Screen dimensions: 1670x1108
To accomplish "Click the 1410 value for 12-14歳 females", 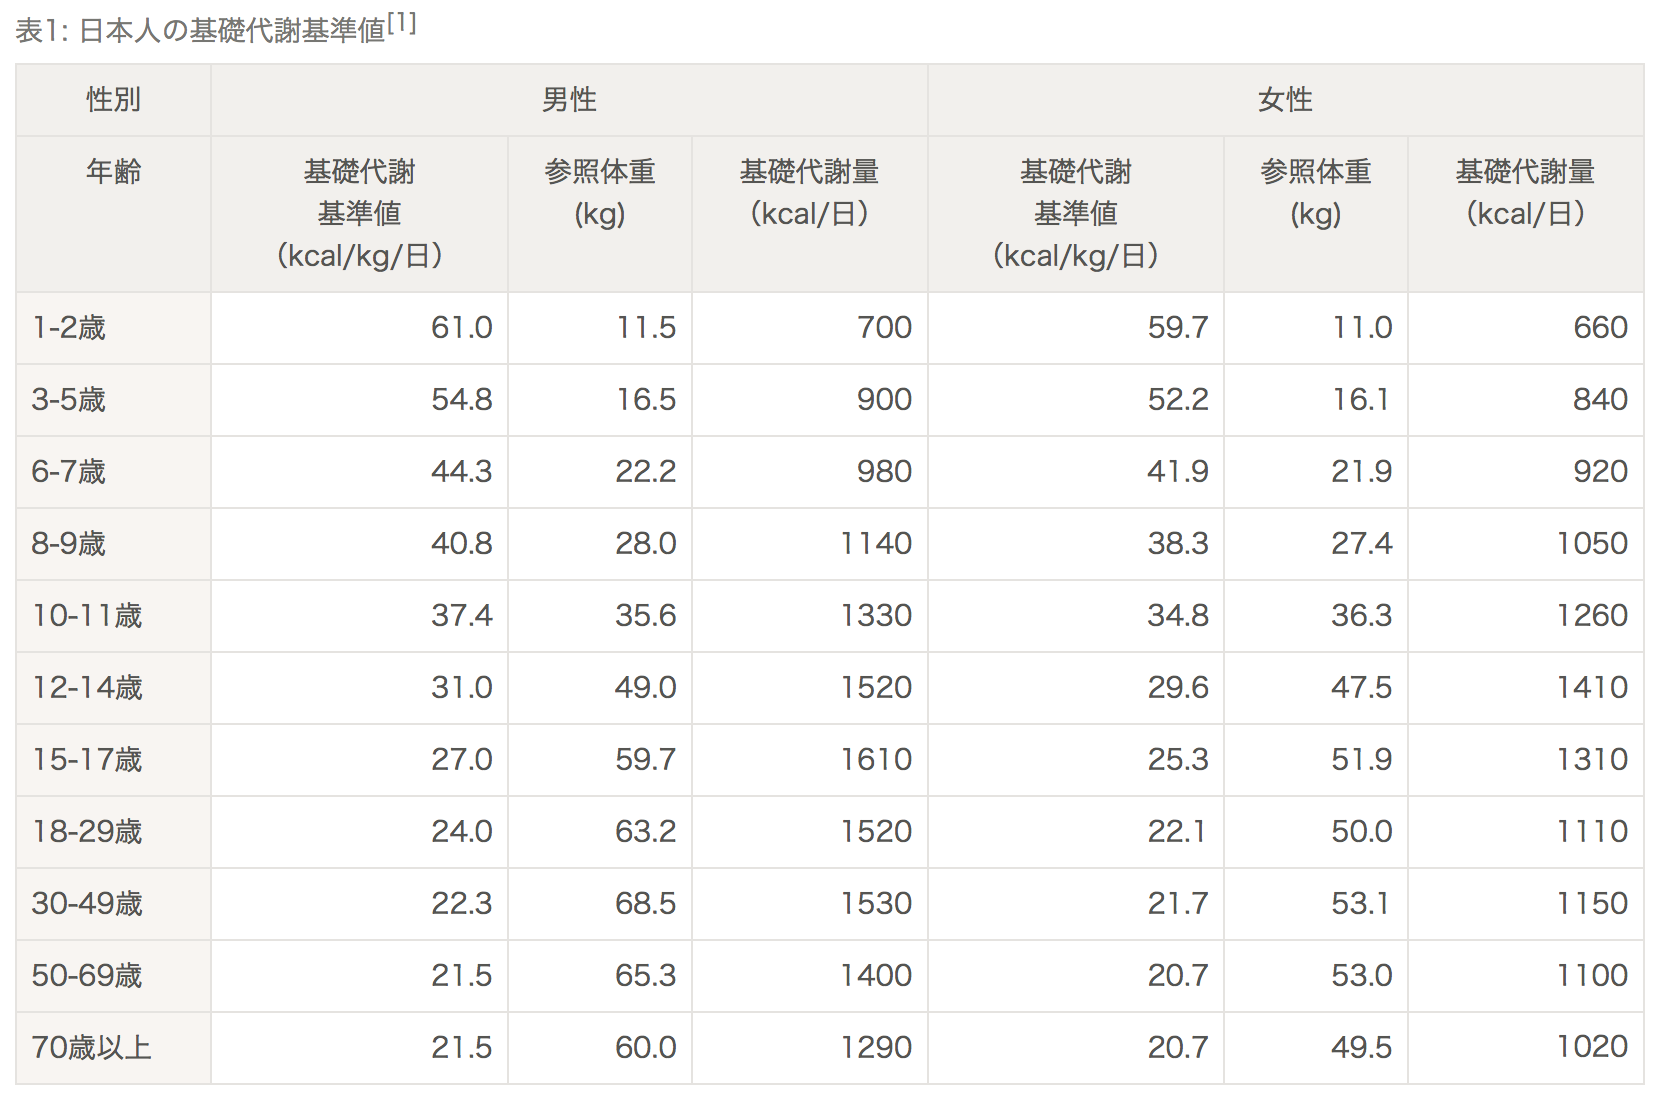I will (x=1592, y=688).
